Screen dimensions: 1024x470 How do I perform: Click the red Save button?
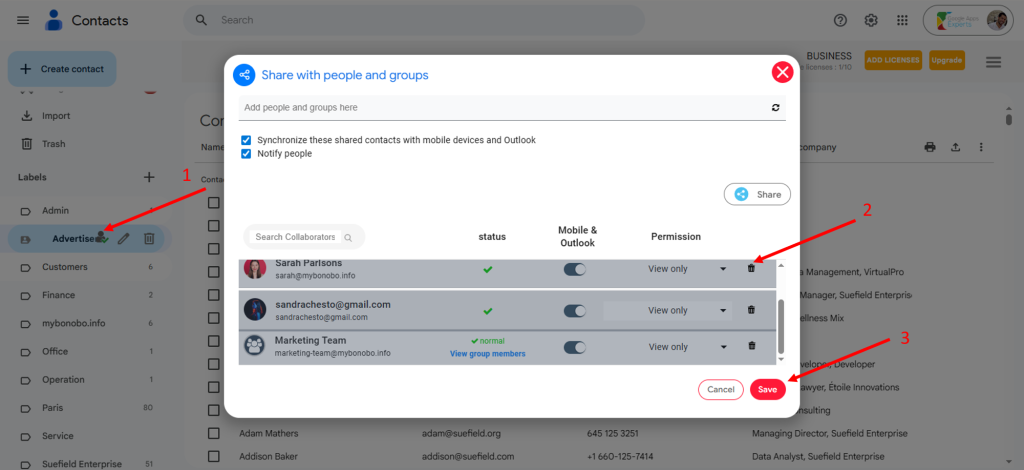click(x=767, y=389)
